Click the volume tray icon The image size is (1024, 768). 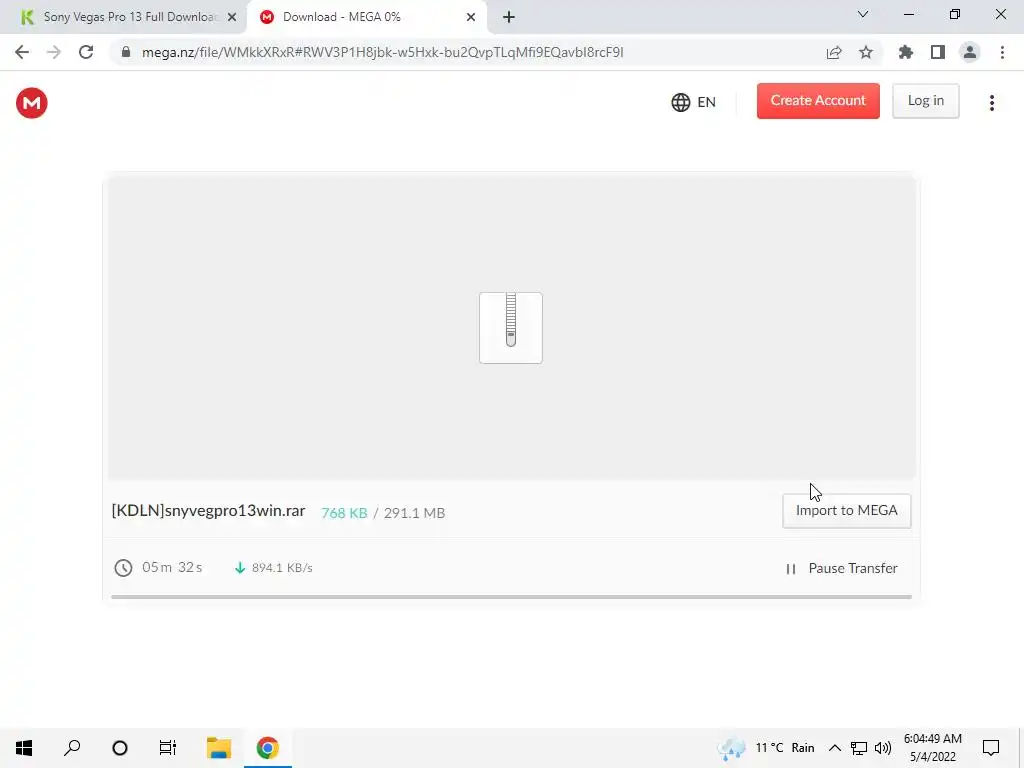coord(883,748)
